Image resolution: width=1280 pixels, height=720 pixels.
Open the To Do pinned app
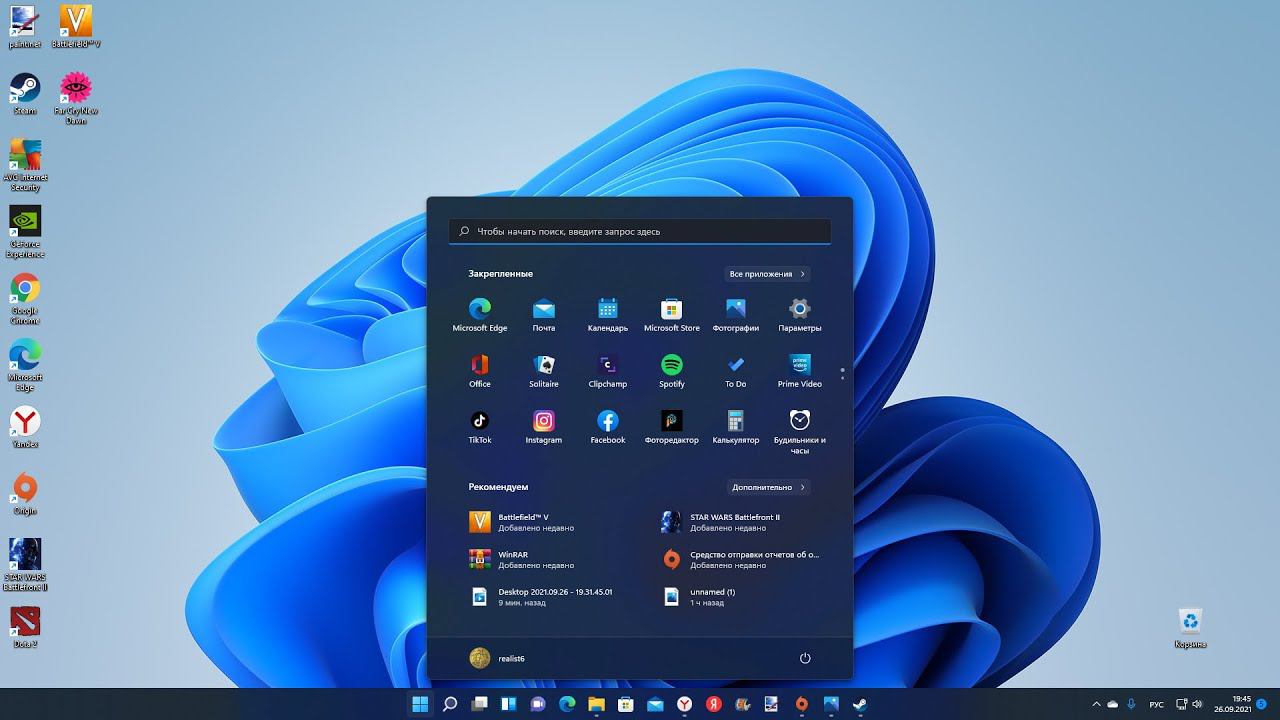736,370
